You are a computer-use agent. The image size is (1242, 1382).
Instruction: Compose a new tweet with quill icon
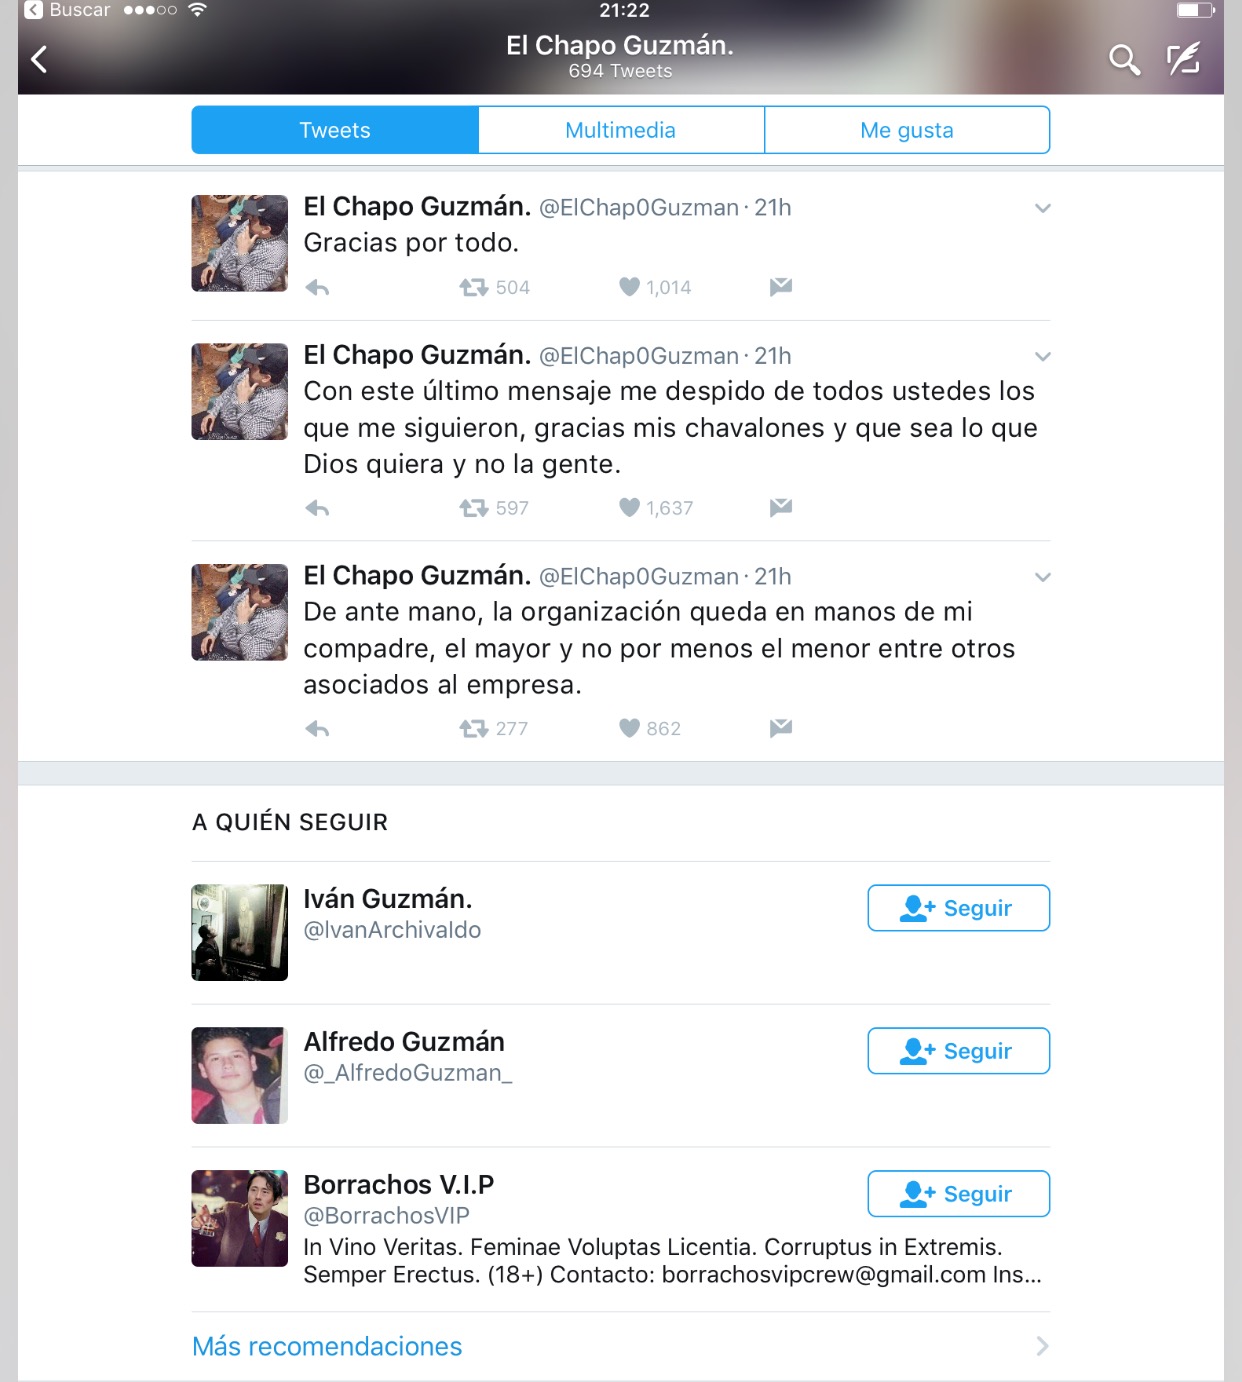1184,59
